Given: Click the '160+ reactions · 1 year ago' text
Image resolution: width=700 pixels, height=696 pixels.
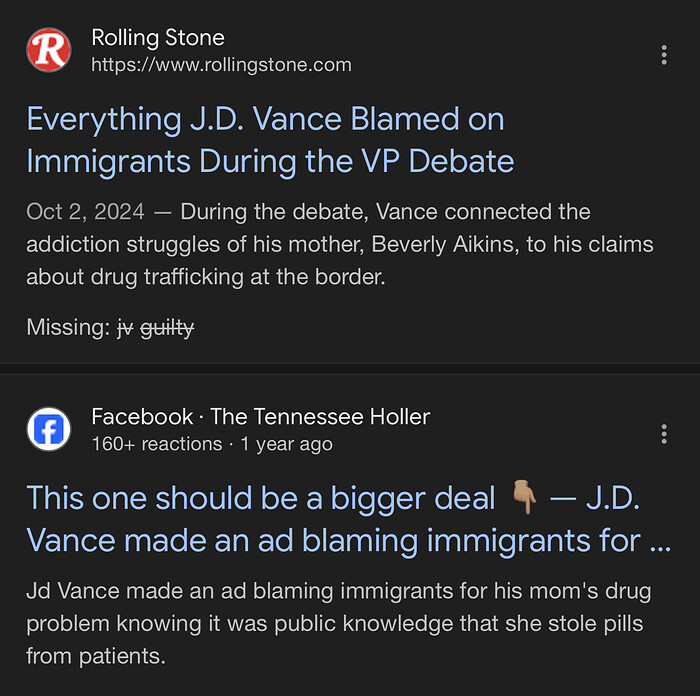Looking at the screenshot, I should (211, 444).
